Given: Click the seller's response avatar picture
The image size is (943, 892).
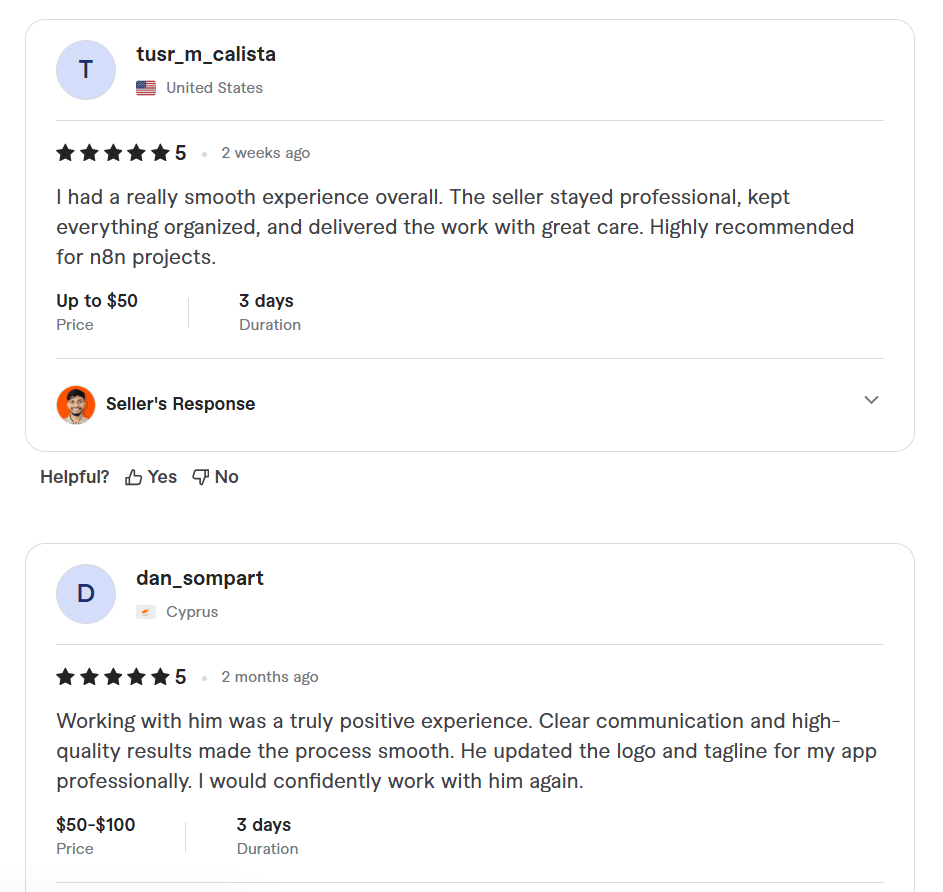Looking at the screenshot, I should (x=76, y=404).
